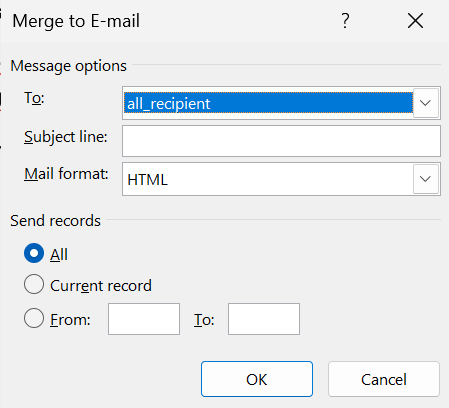Image resolution: width=449 pixels, height=408 pixels.
Task: Click the Message options group heading
Action: (68, 66)
